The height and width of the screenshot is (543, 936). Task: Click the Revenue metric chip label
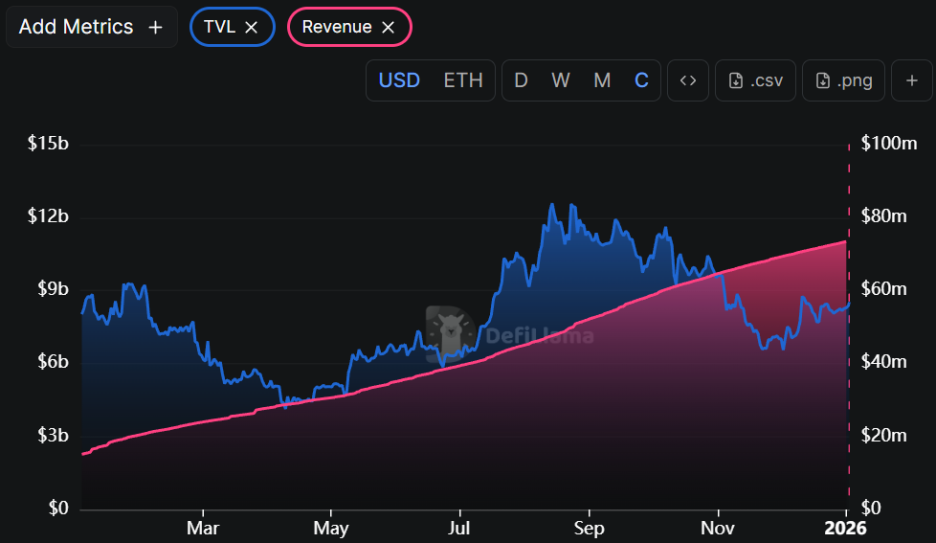point(337,27)
